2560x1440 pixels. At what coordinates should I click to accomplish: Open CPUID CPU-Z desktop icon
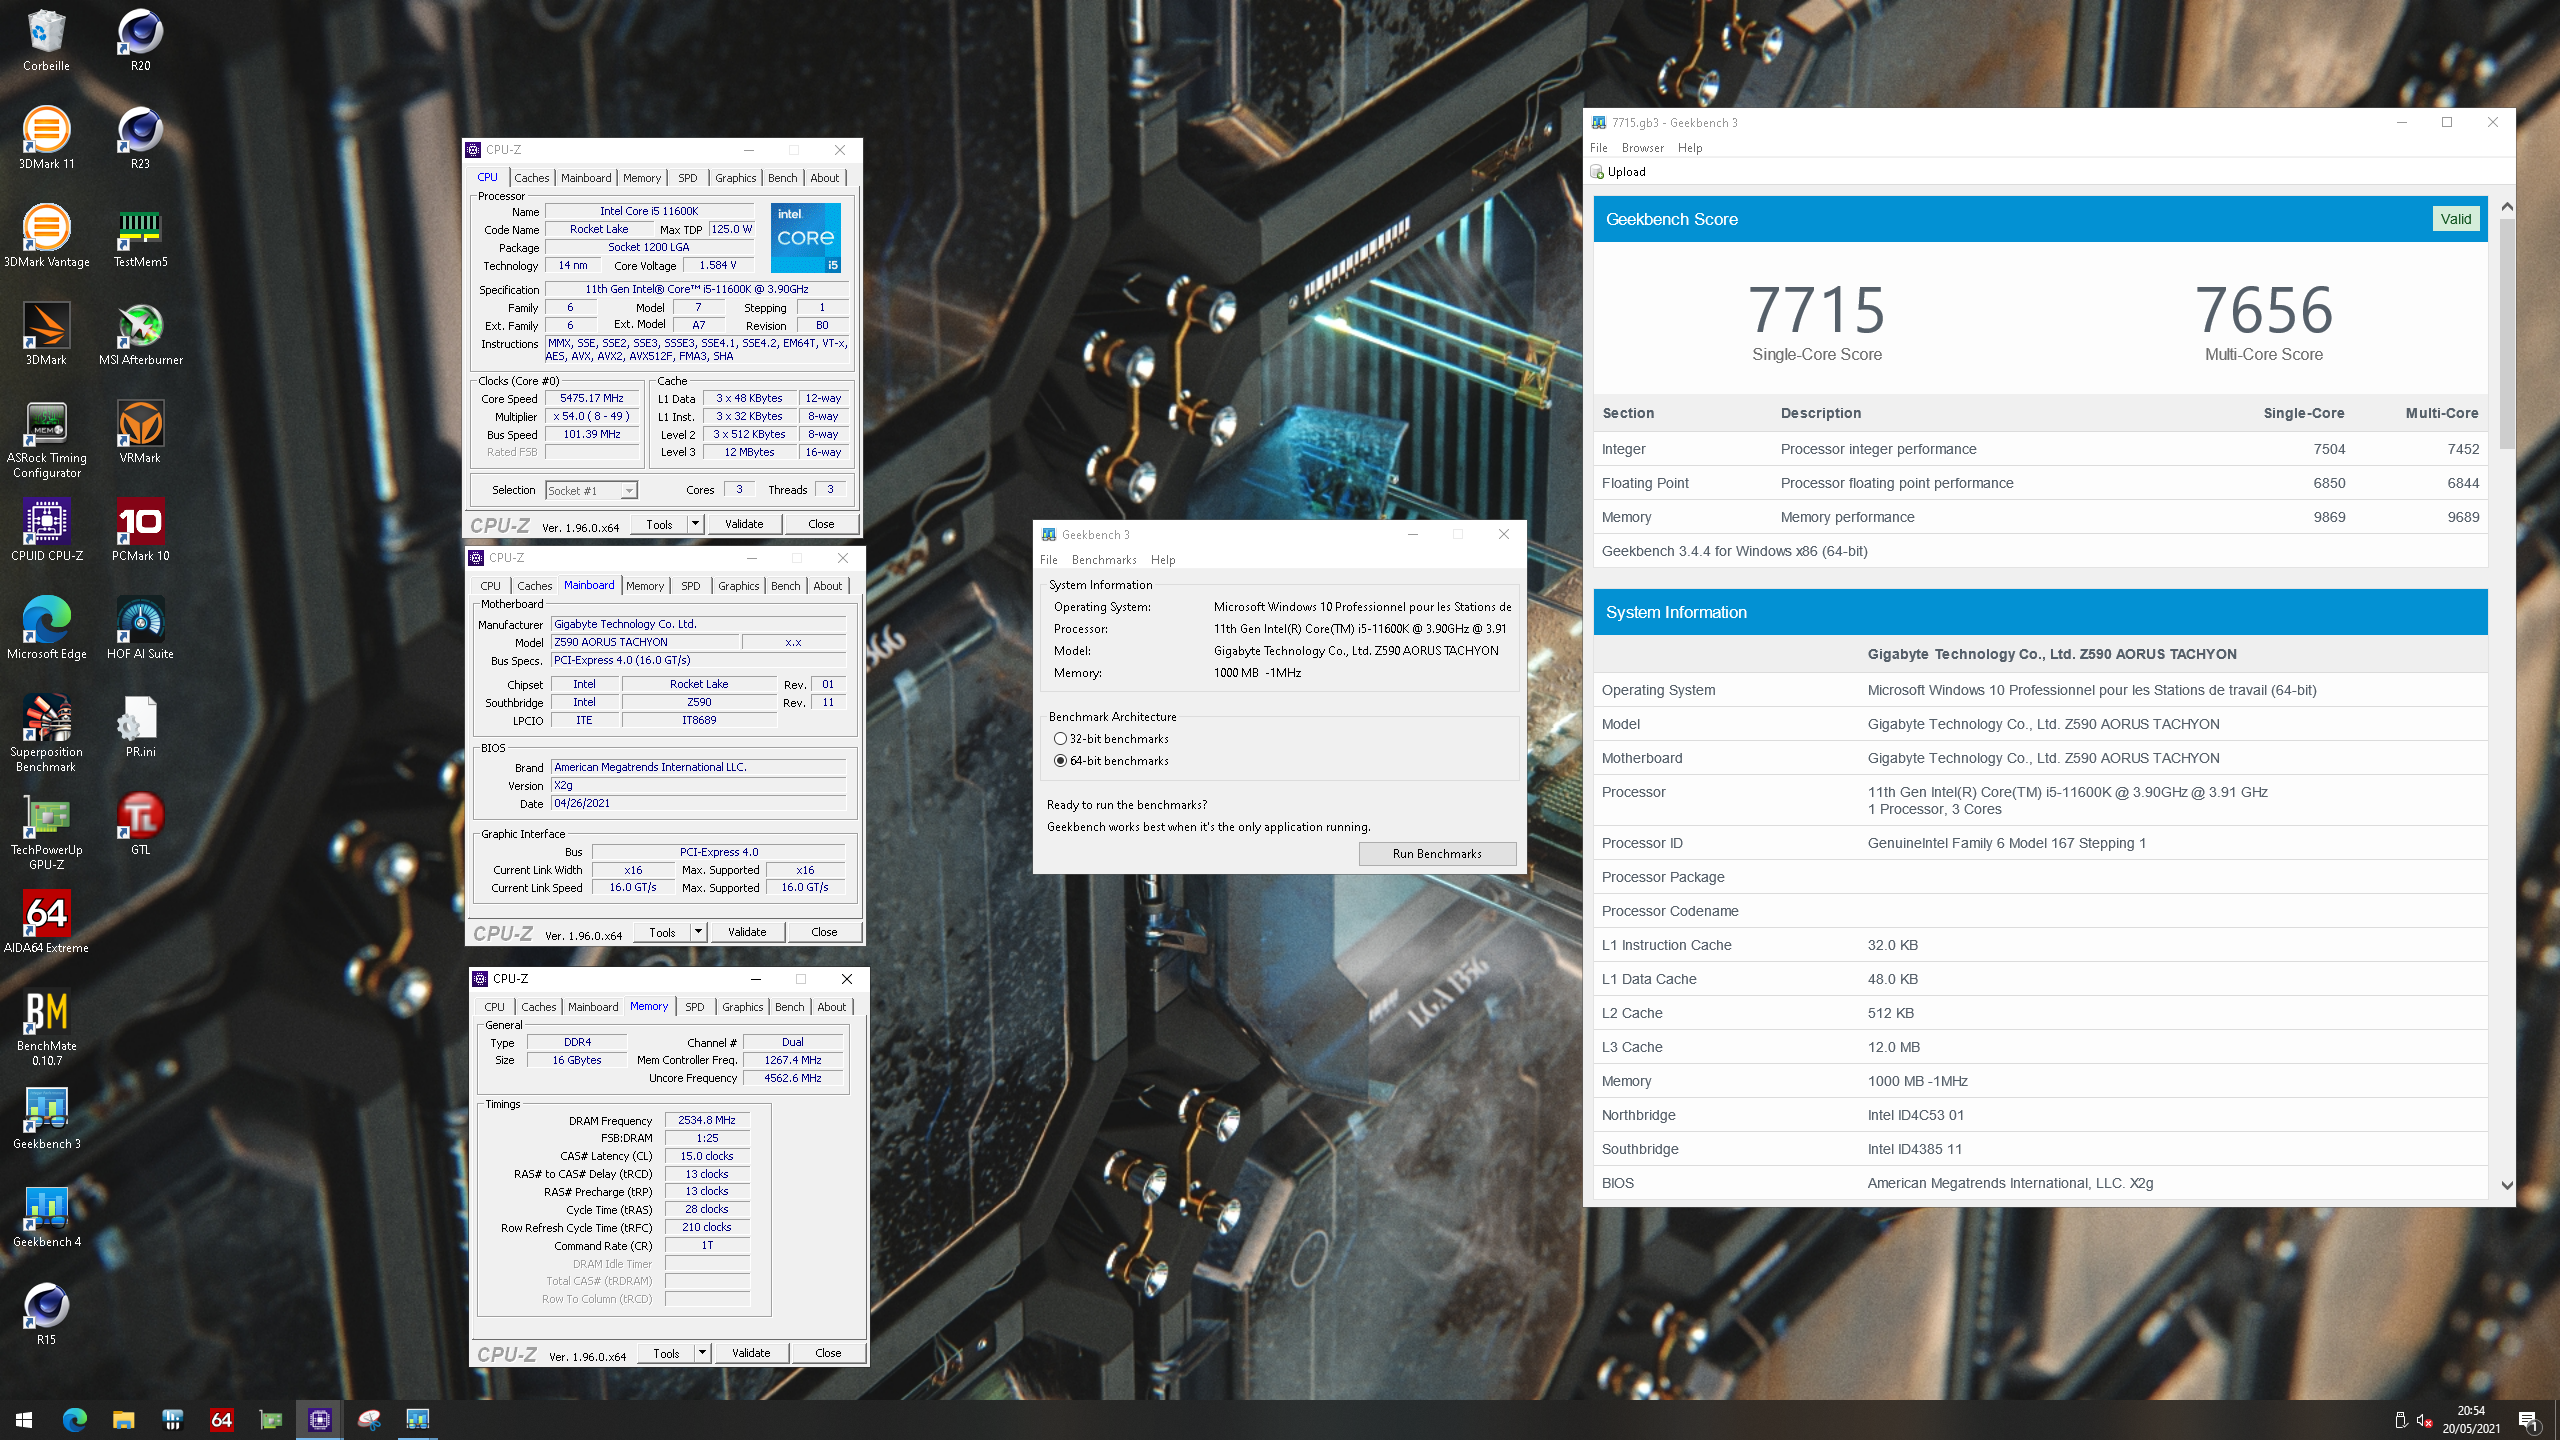(x=46, y=530)
